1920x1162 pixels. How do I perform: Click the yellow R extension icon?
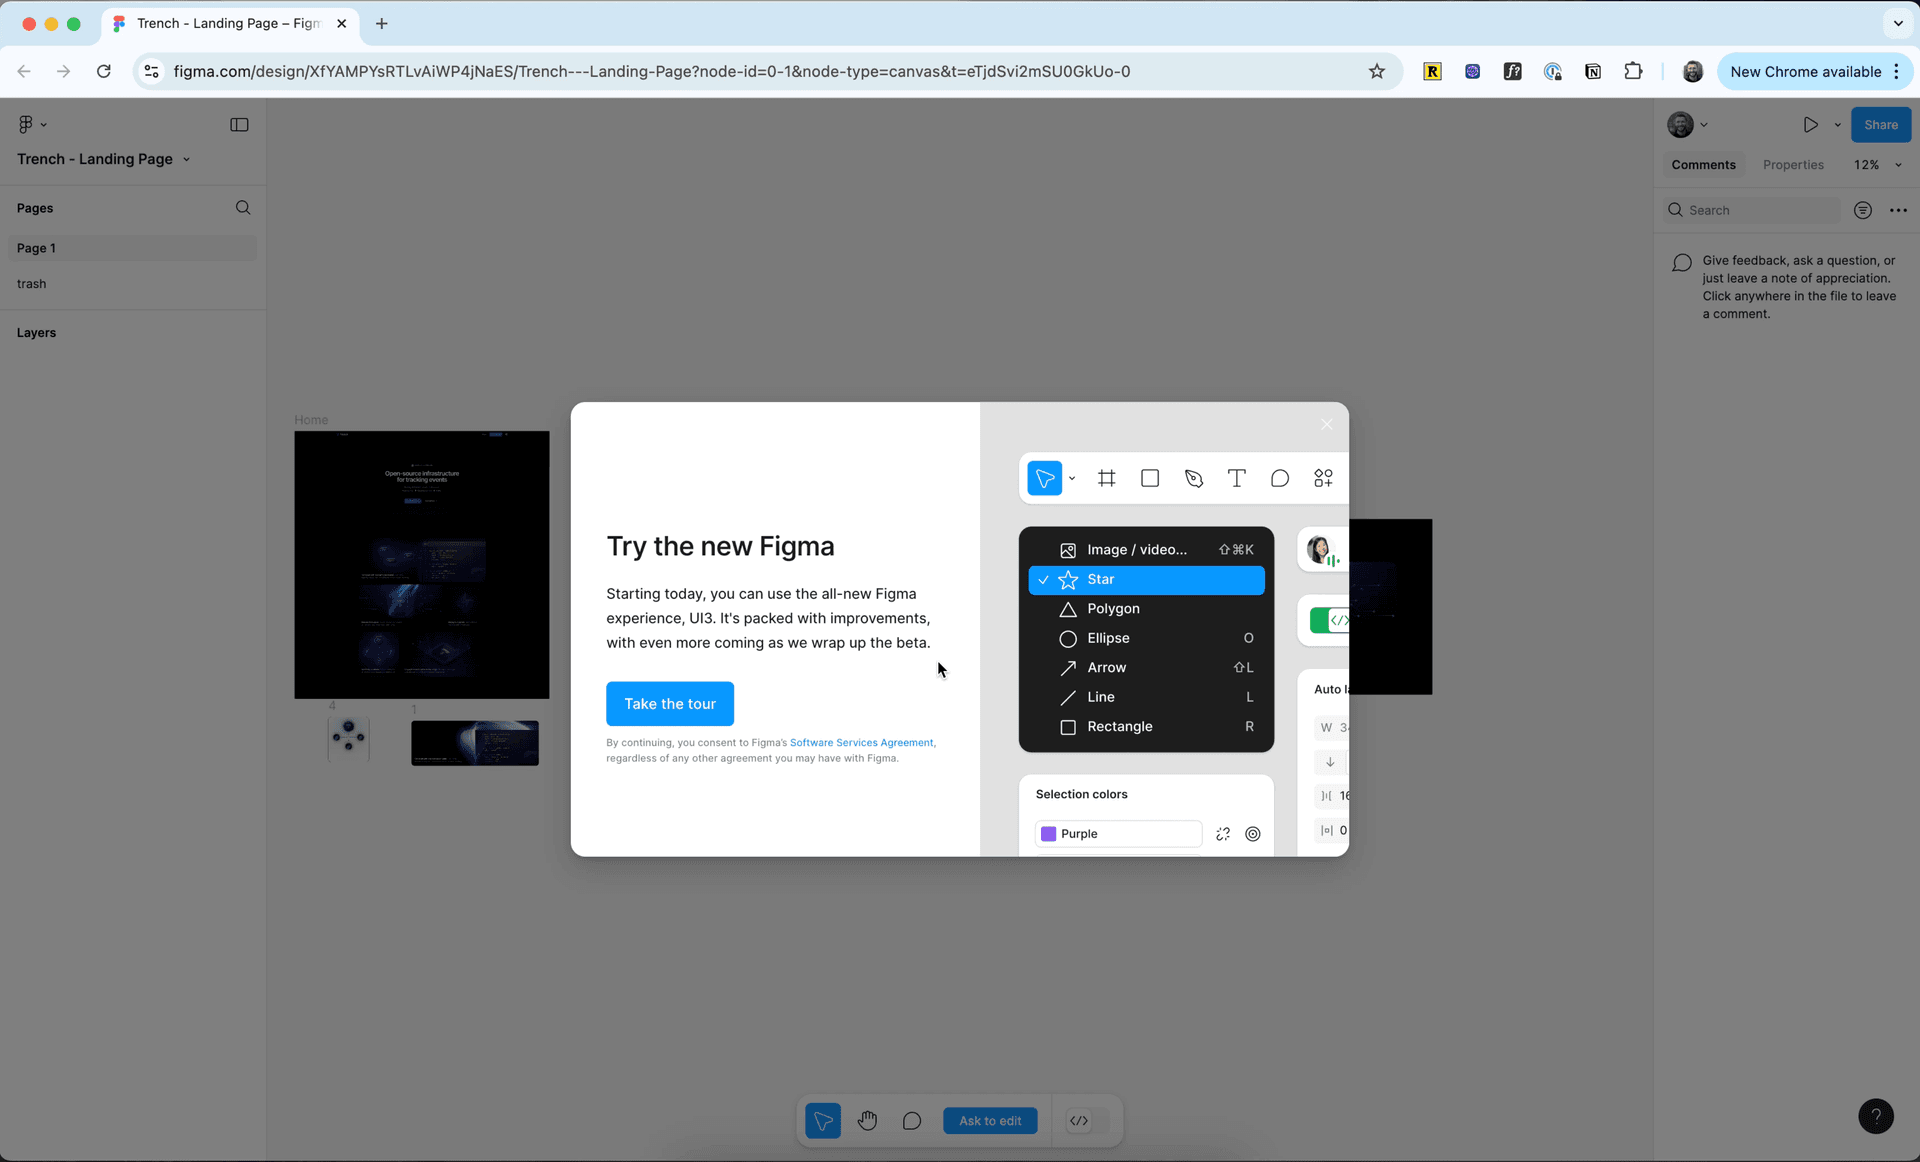[x=1432, y=71]
